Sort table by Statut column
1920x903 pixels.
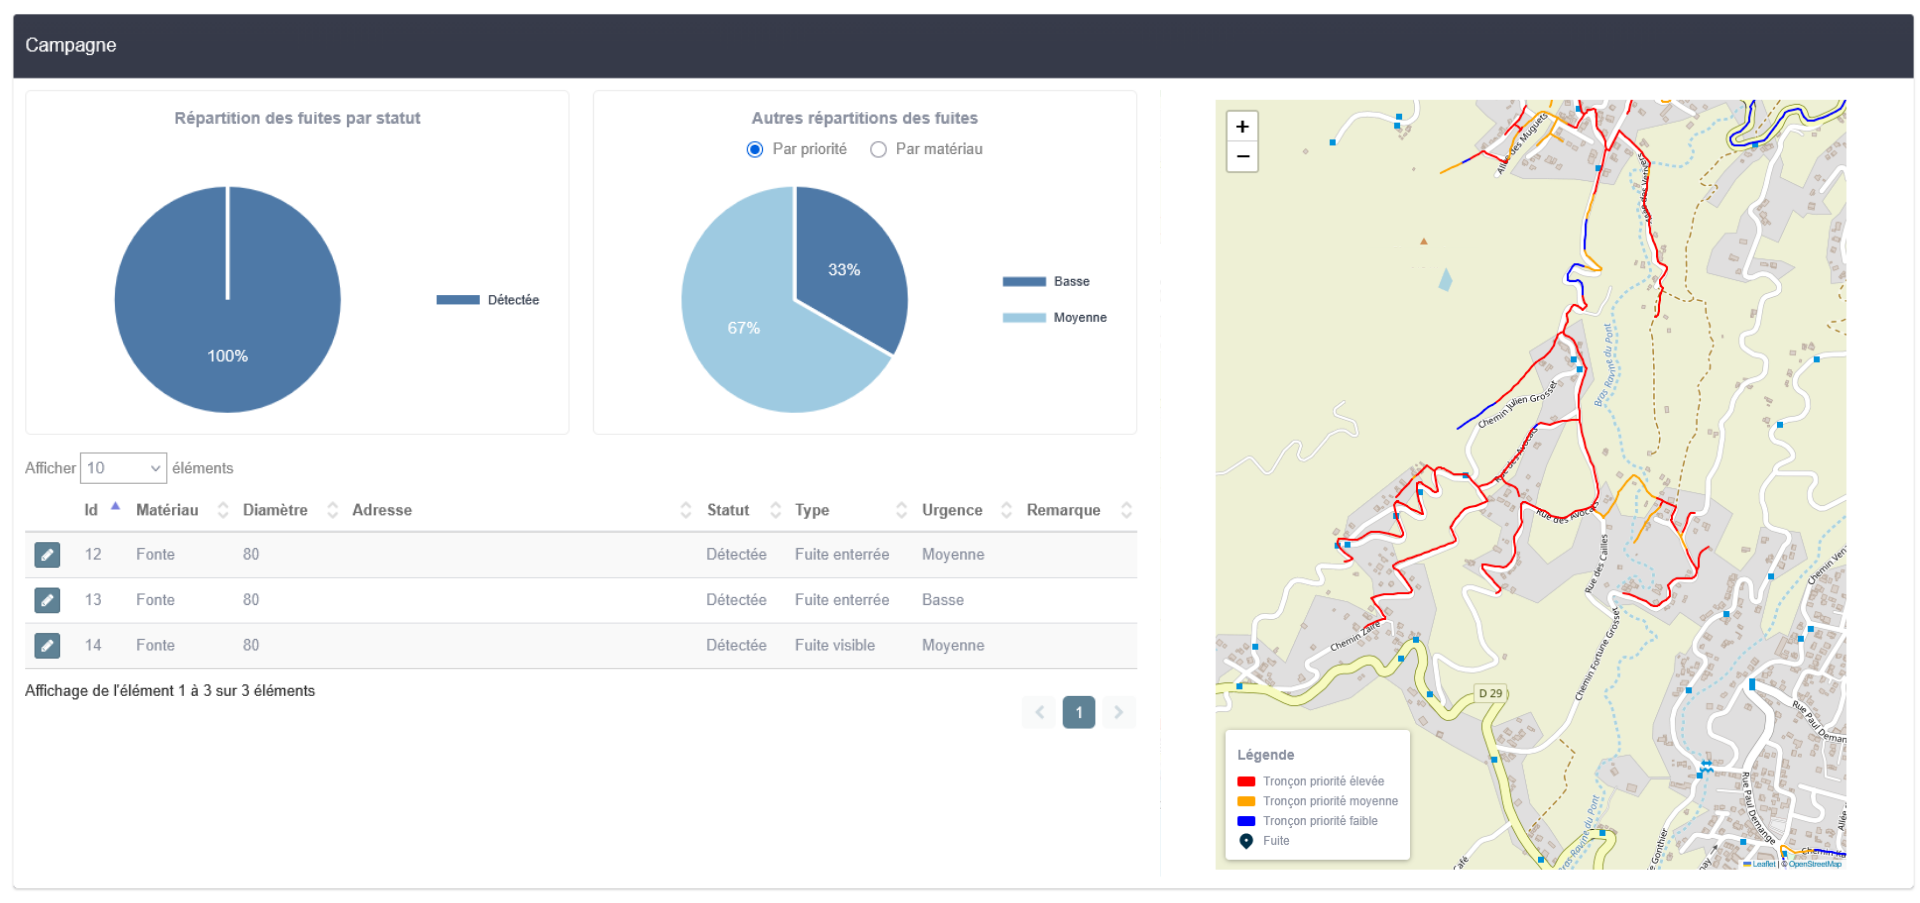pyautogui.click(x=743, y=510)
